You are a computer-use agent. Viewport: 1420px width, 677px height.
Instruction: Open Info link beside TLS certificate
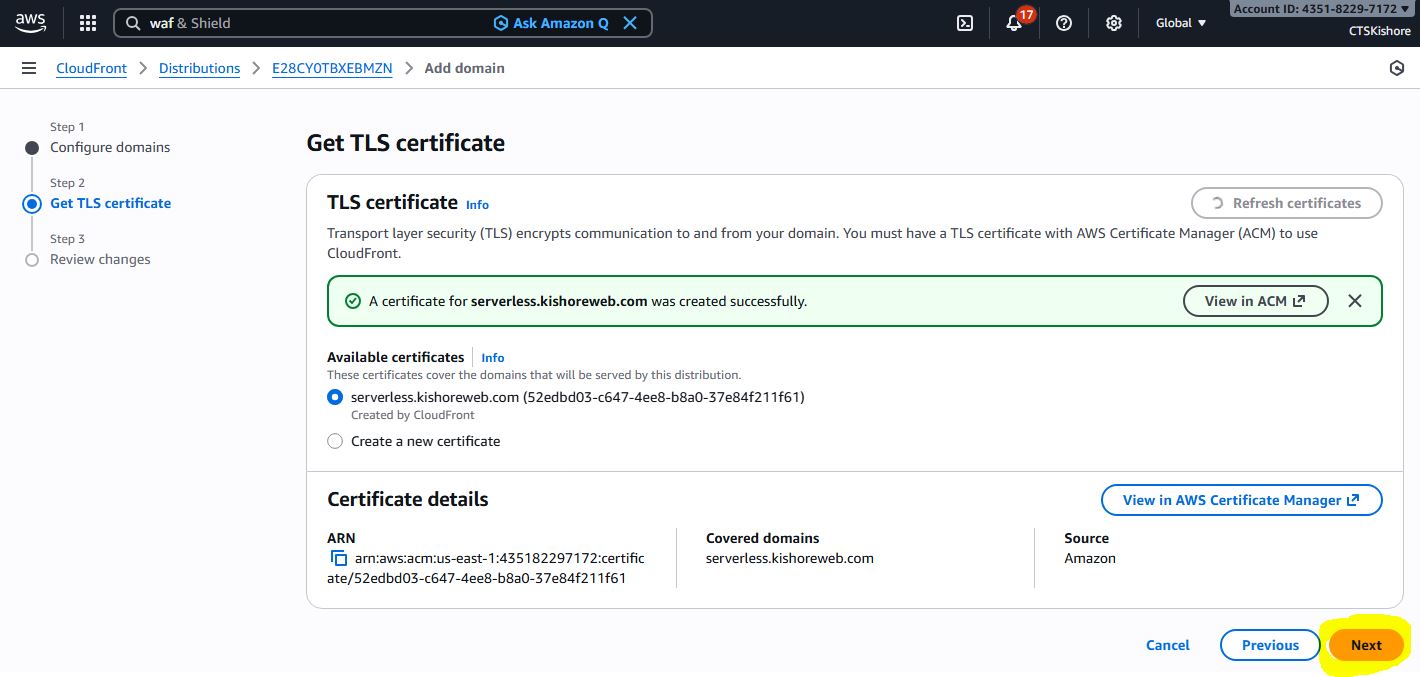(x=477, y=204)
